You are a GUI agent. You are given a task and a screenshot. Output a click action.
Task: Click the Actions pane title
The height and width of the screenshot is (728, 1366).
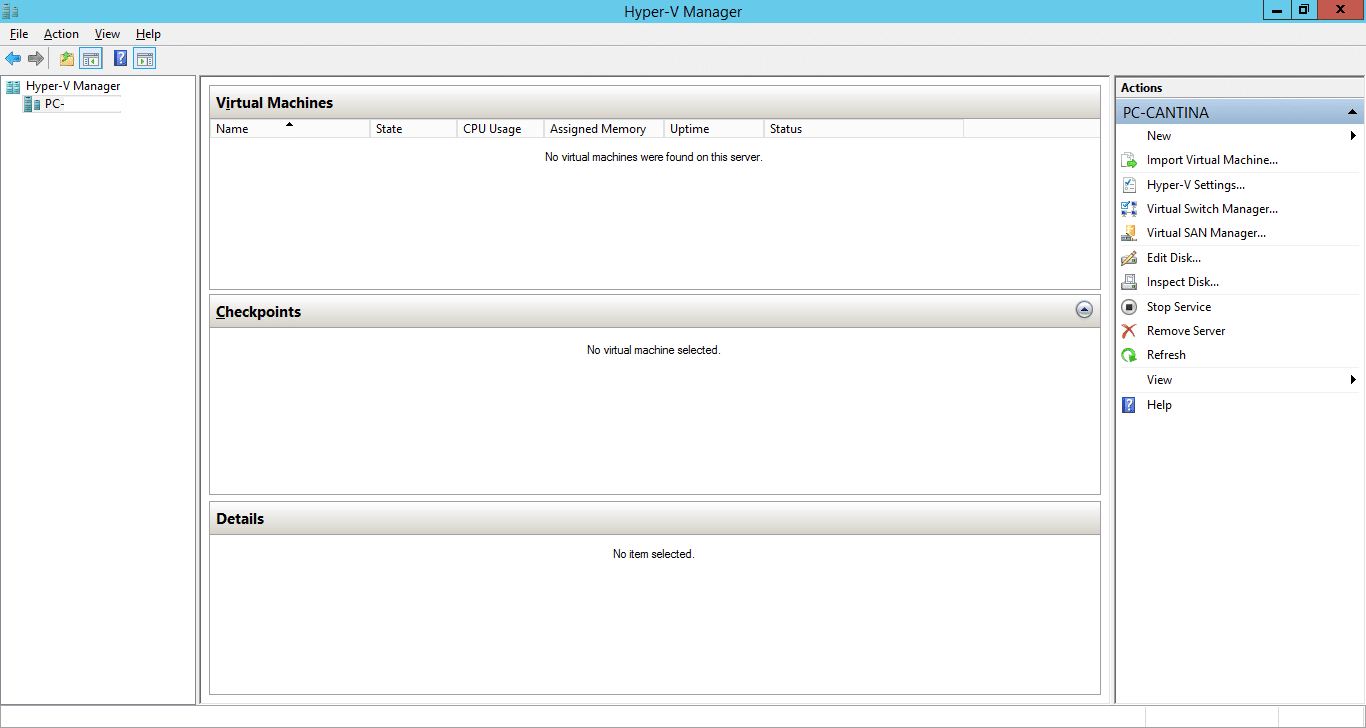1141,88
